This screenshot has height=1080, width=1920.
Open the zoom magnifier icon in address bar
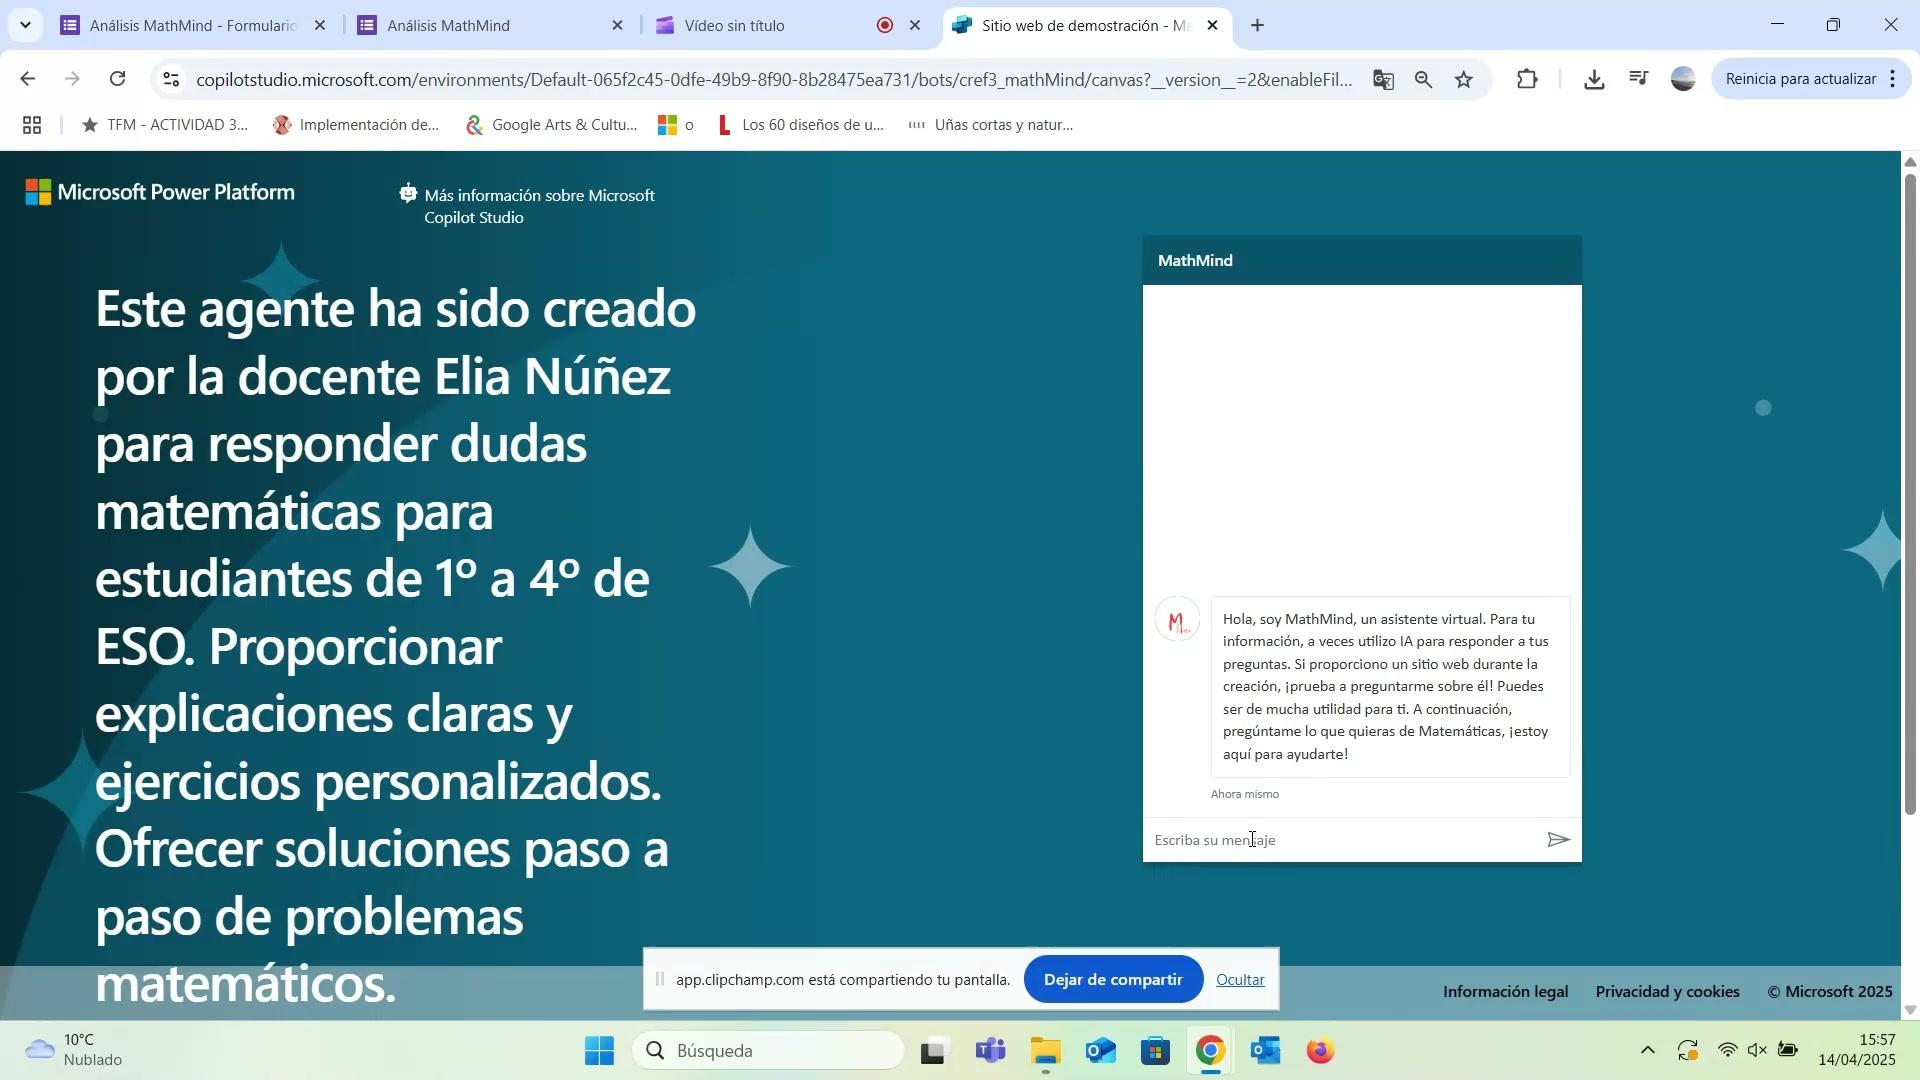[1424, 80]
